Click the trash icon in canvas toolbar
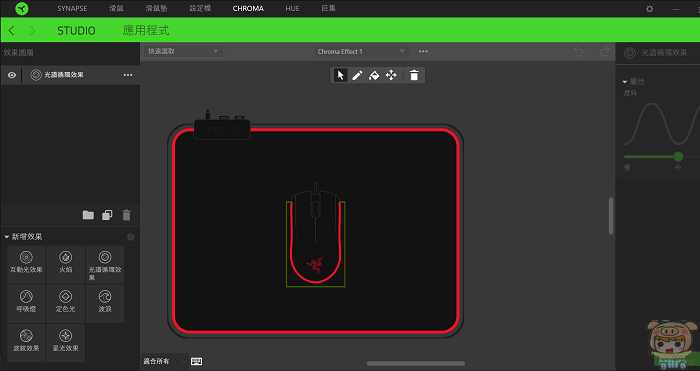 point(414,75)
